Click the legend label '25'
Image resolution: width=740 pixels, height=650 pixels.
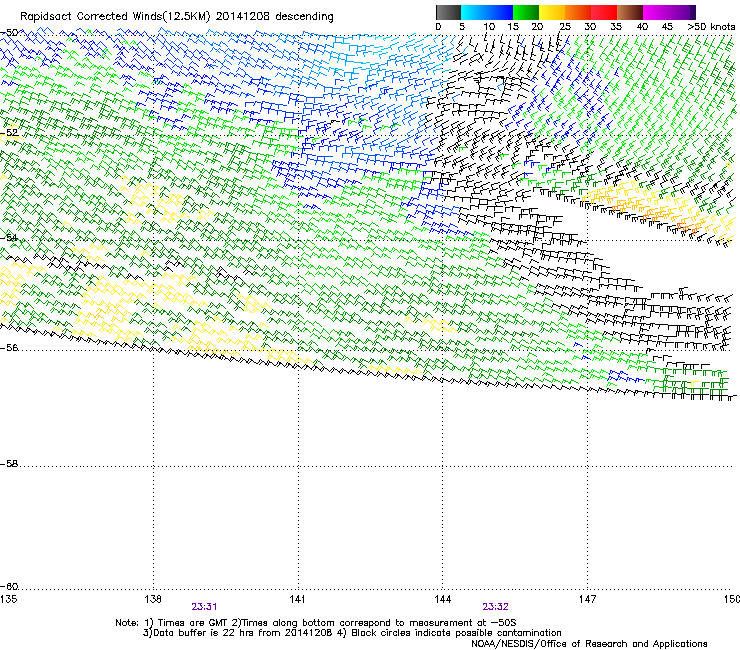pyautogui.click(x=565, y=26)
